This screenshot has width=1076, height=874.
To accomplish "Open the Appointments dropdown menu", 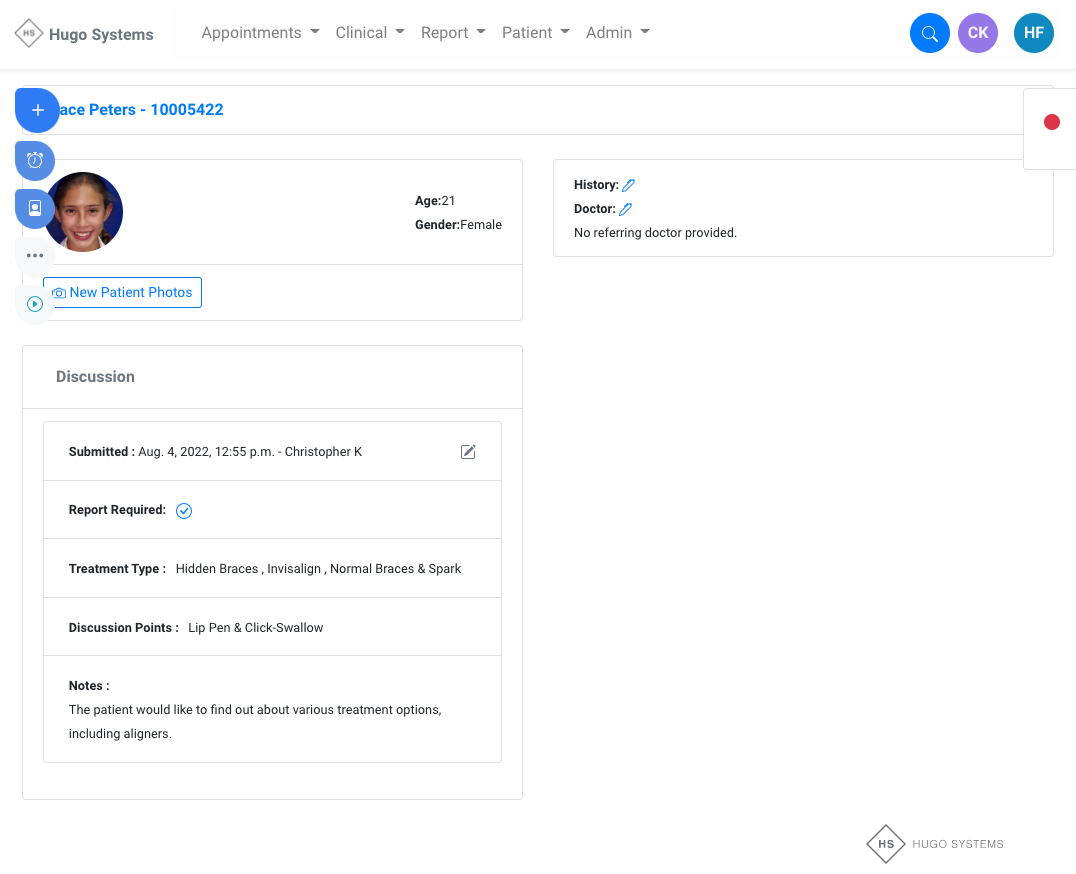I will (260, 33).
